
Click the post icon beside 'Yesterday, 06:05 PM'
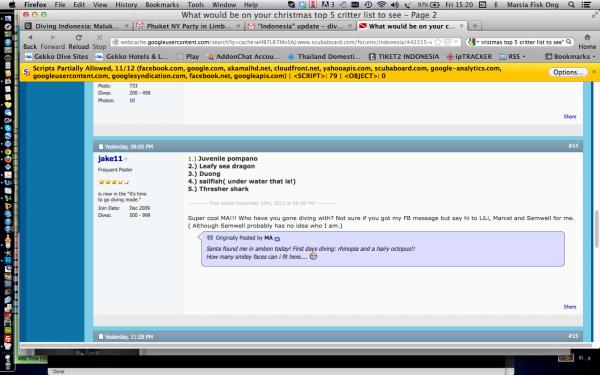(101, 147)
